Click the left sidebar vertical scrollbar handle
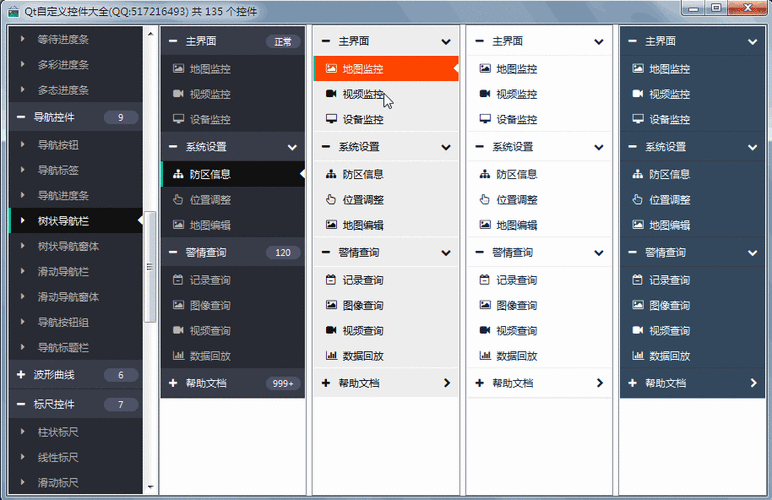772x500 pixels. click(x=150, y=267)
